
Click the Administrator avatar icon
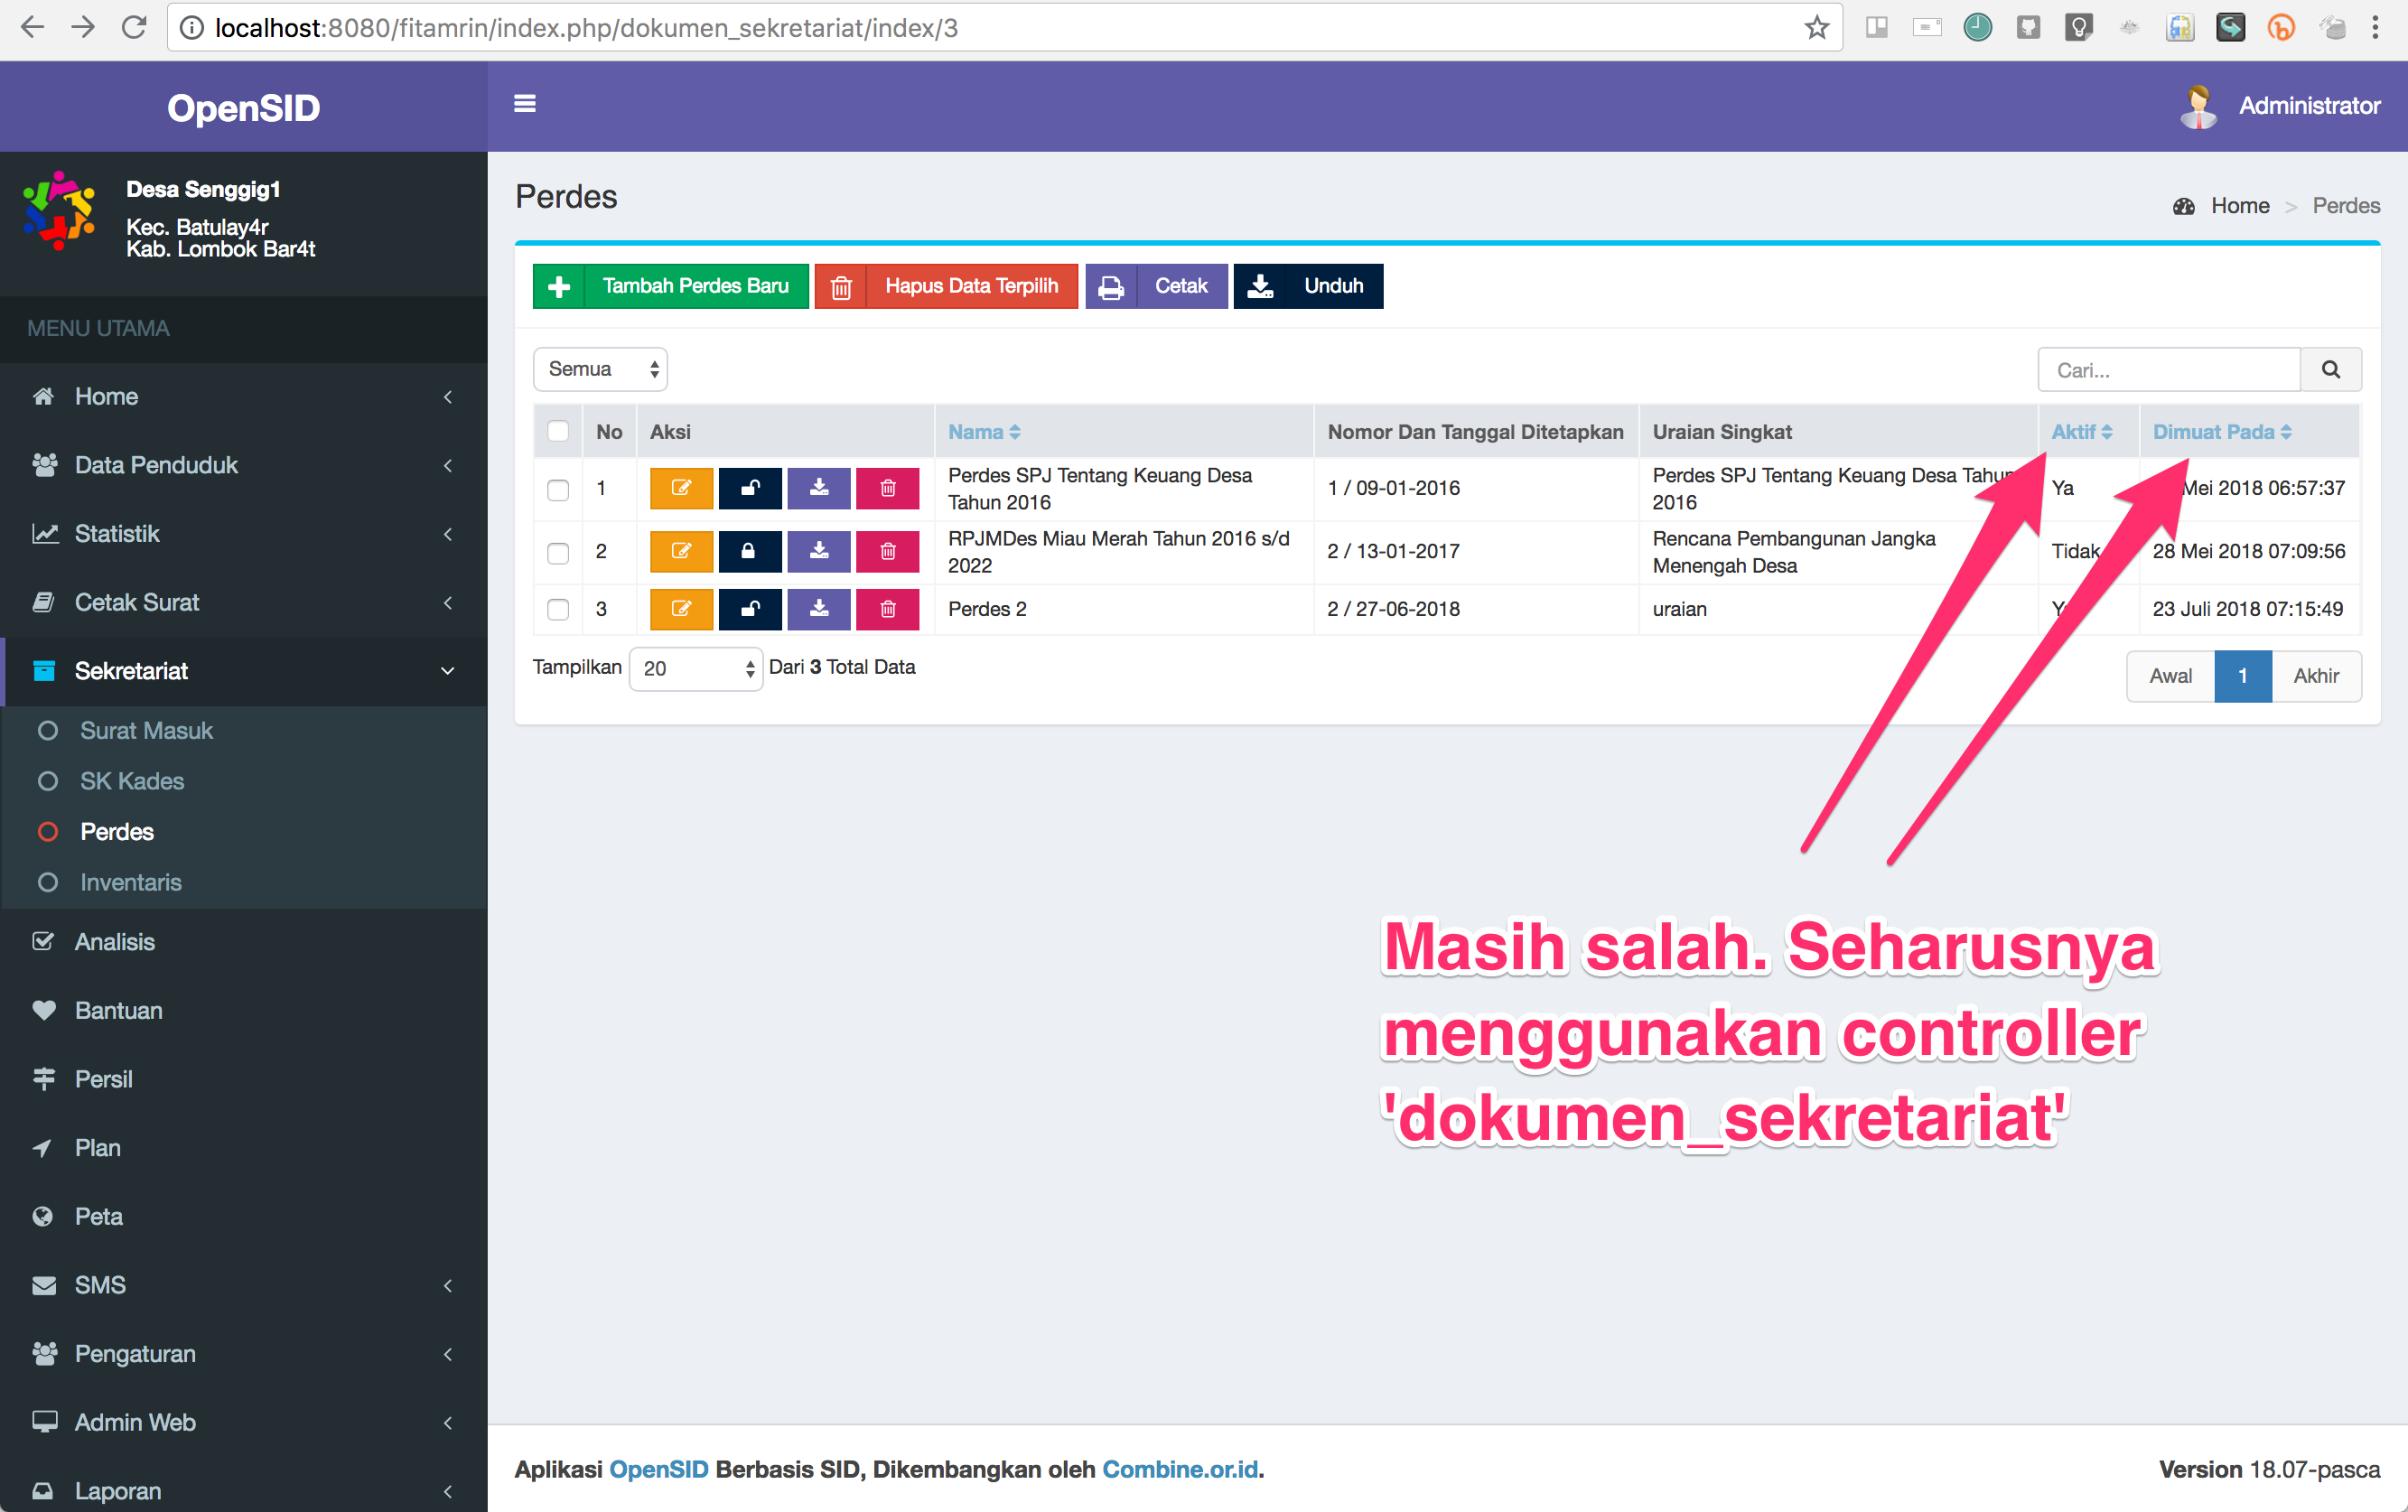tap(2198, 105)
